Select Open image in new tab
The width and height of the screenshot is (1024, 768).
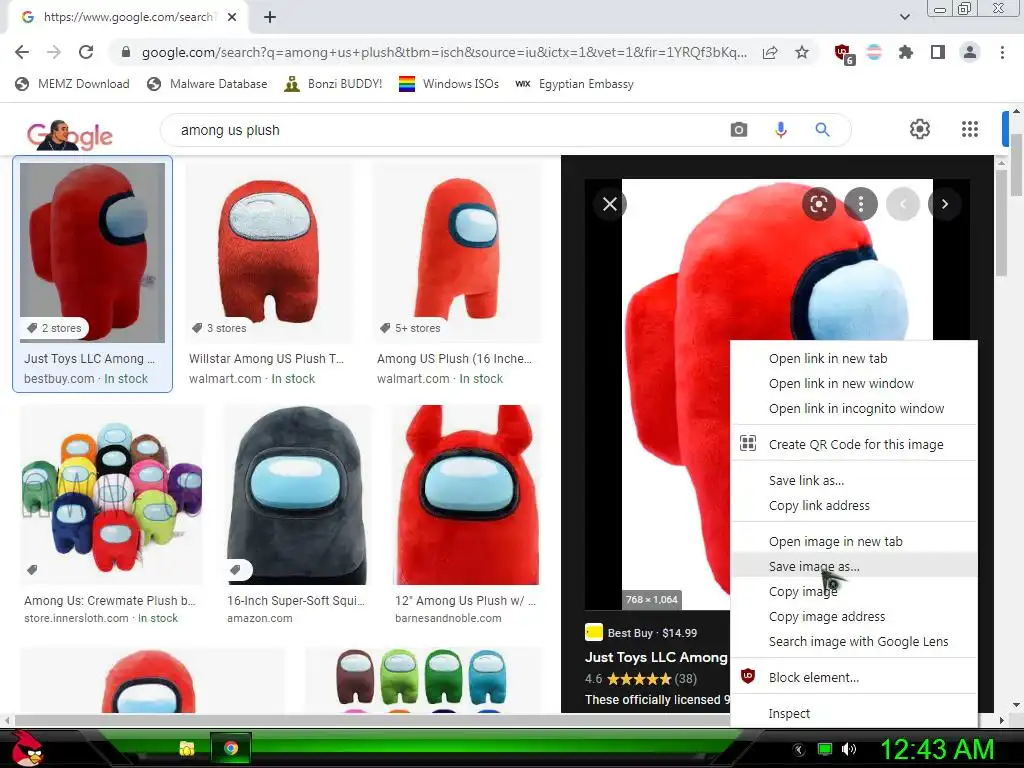click(854, 541)
